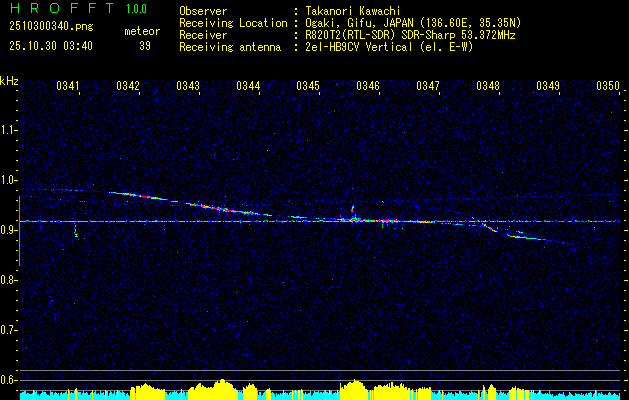
Task: Click observer name Takanori Kawachi
Action: click(x=353, y=11)
